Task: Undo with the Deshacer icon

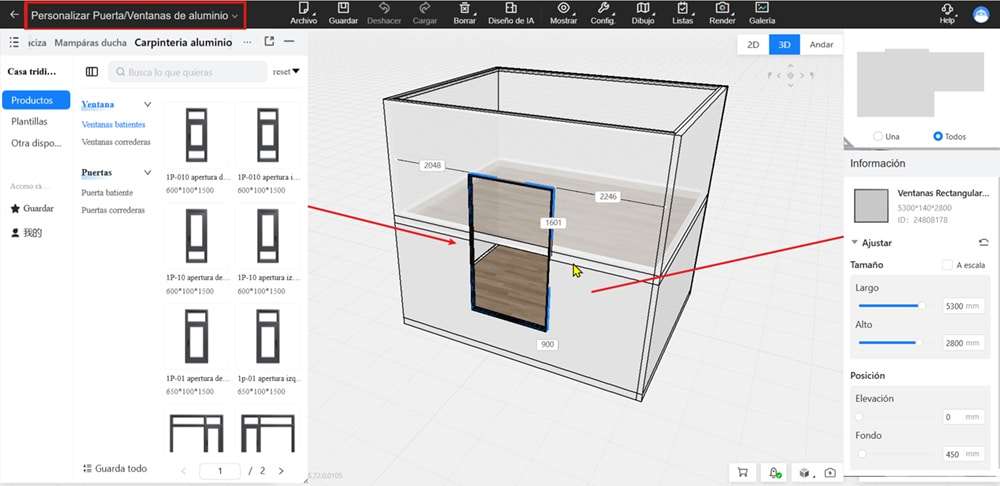Action: [384, 14]
